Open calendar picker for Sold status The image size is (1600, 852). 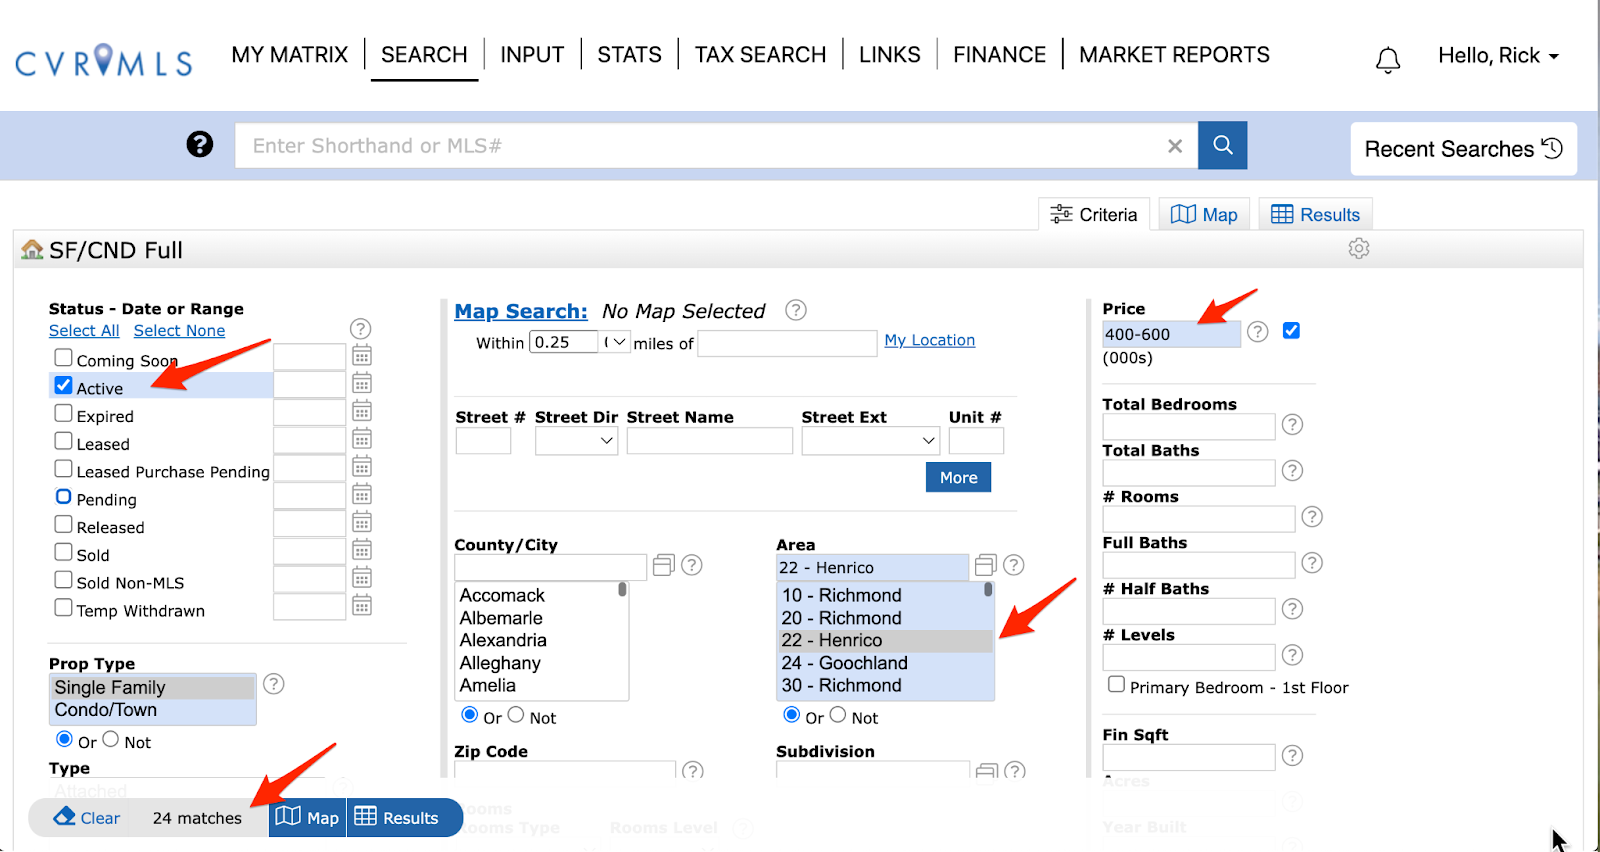pos(362,550)
